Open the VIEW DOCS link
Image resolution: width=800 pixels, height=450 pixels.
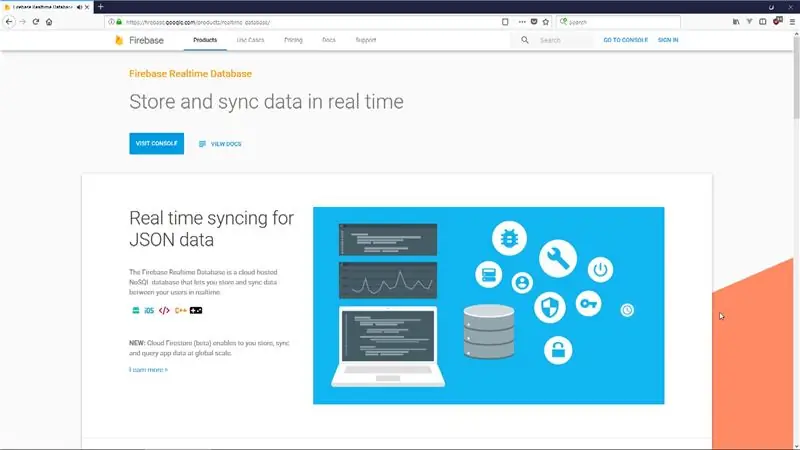220,144
